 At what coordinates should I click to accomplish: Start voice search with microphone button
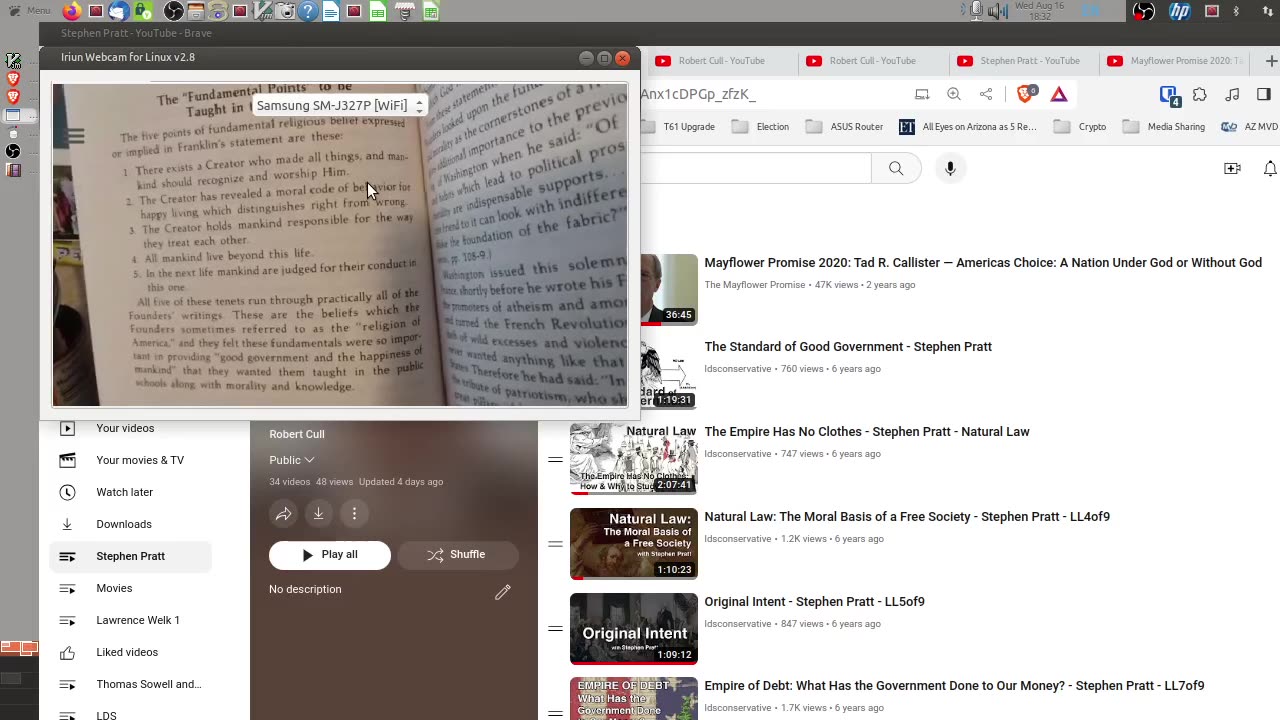pos(950,168)
